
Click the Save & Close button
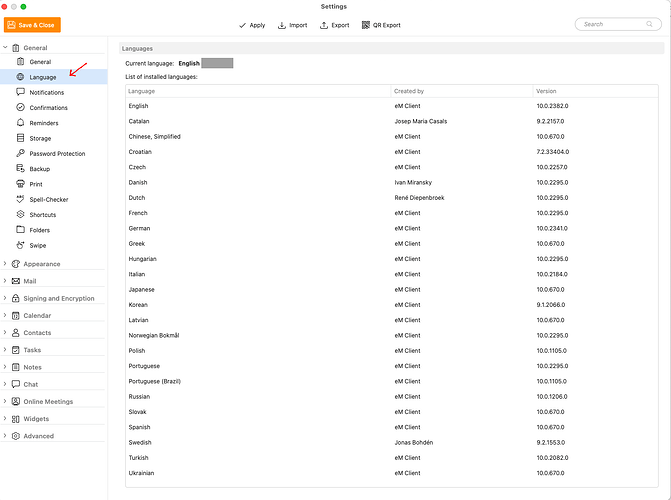(x=32, y=25)
